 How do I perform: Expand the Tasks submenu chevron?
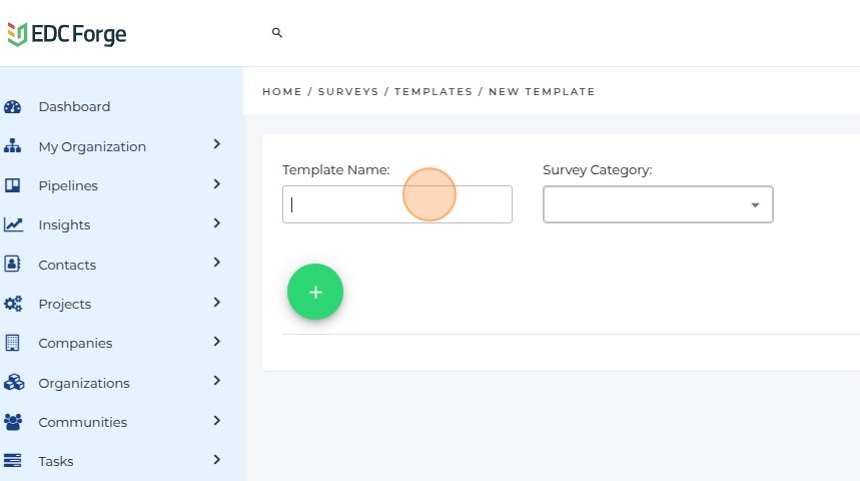[x=217, y=460]
